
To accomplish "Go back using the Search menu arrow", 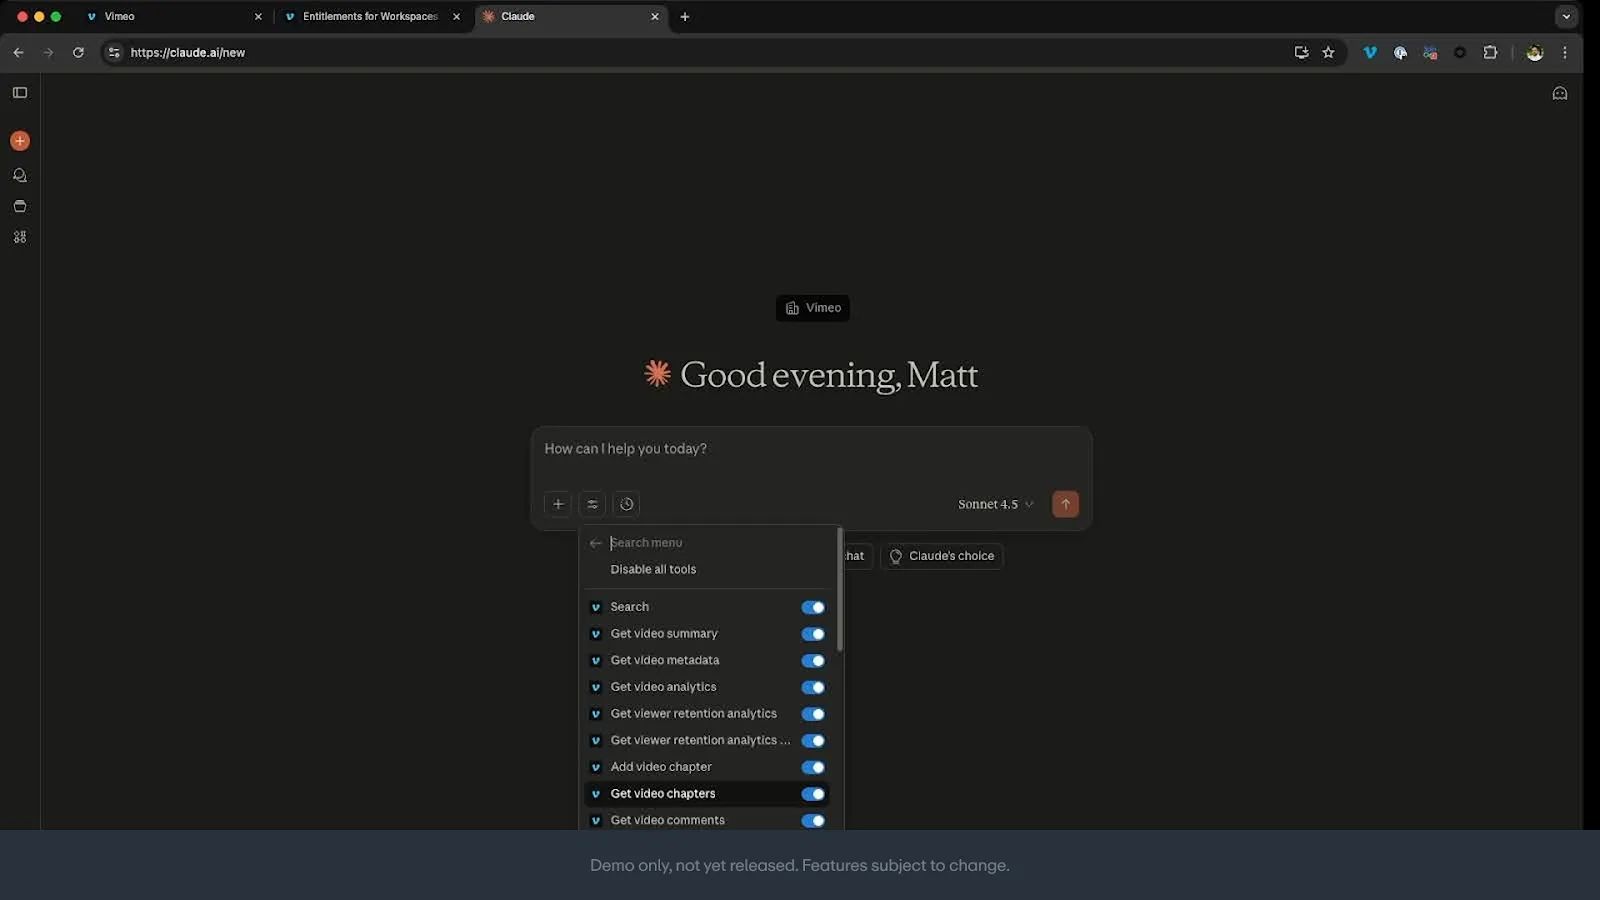I will (x=596, y=543).
